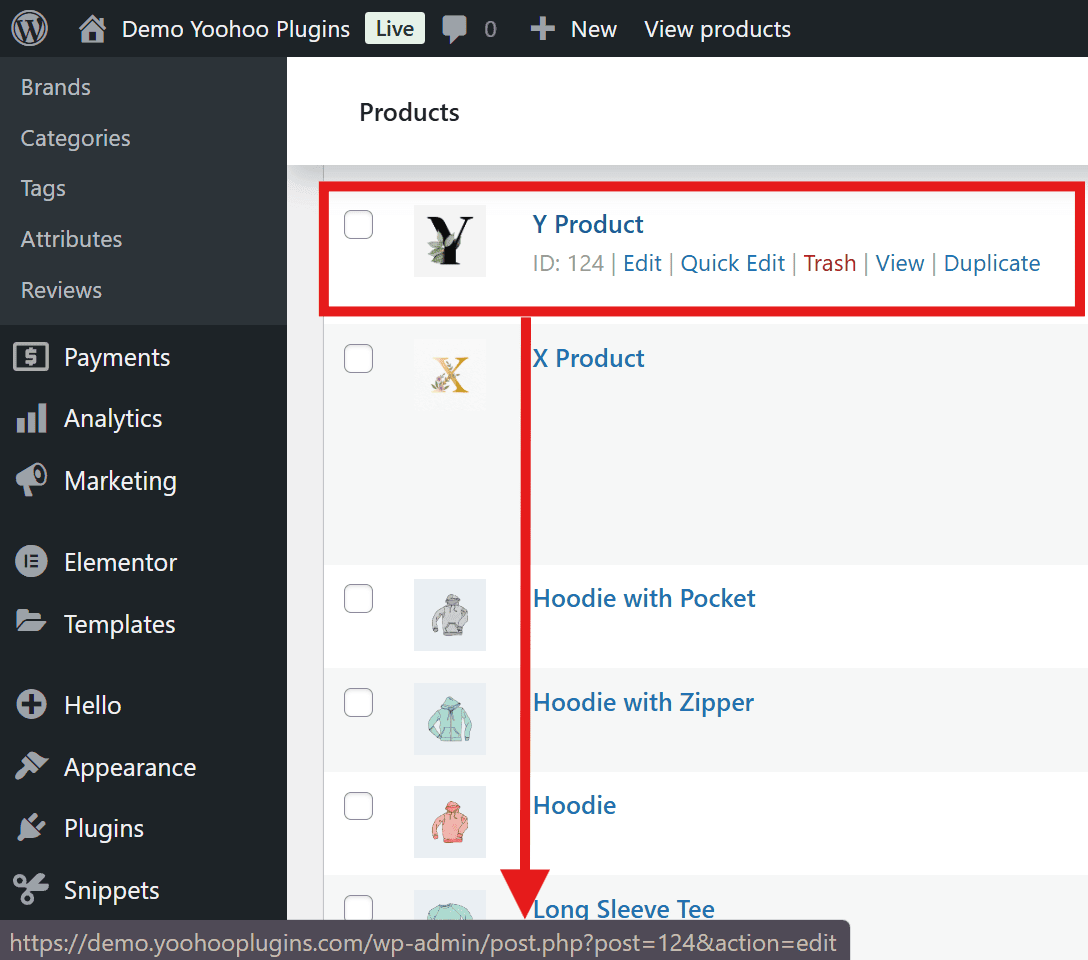The image size is (1088, 960).
Task: Open the Analytics bar chart icon
Action: 31,418
